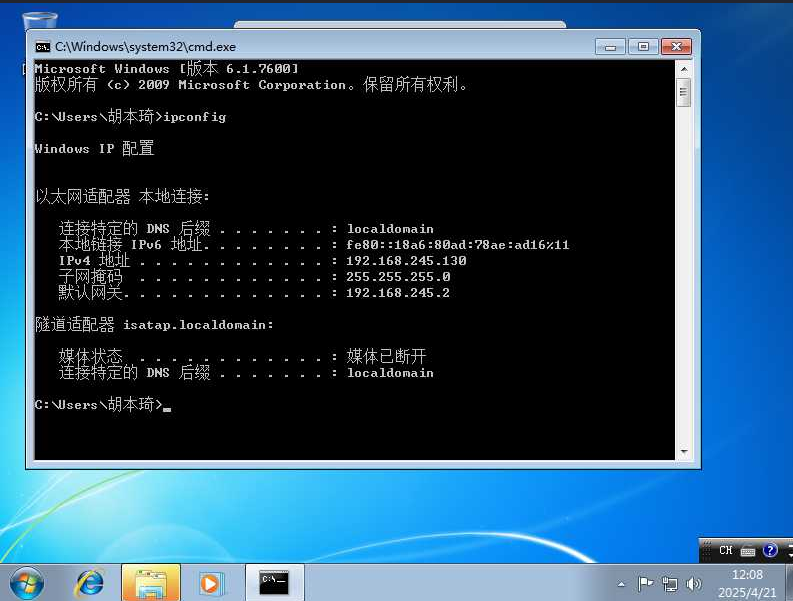Click the subnet mask 255.255.255.0
Screen dimensions: 793x601
pyautogui.click(x=398, y=277)
